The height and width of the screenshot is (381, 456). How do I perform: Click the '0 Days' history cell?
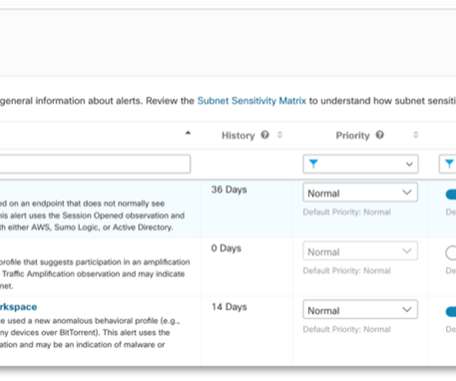(226, 248)
